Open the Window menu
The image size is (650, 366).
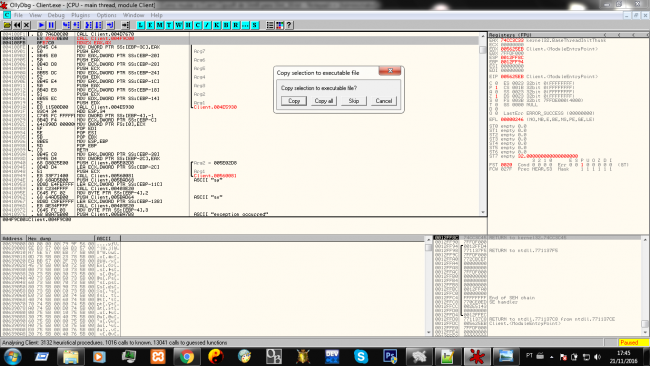(133, 15)
